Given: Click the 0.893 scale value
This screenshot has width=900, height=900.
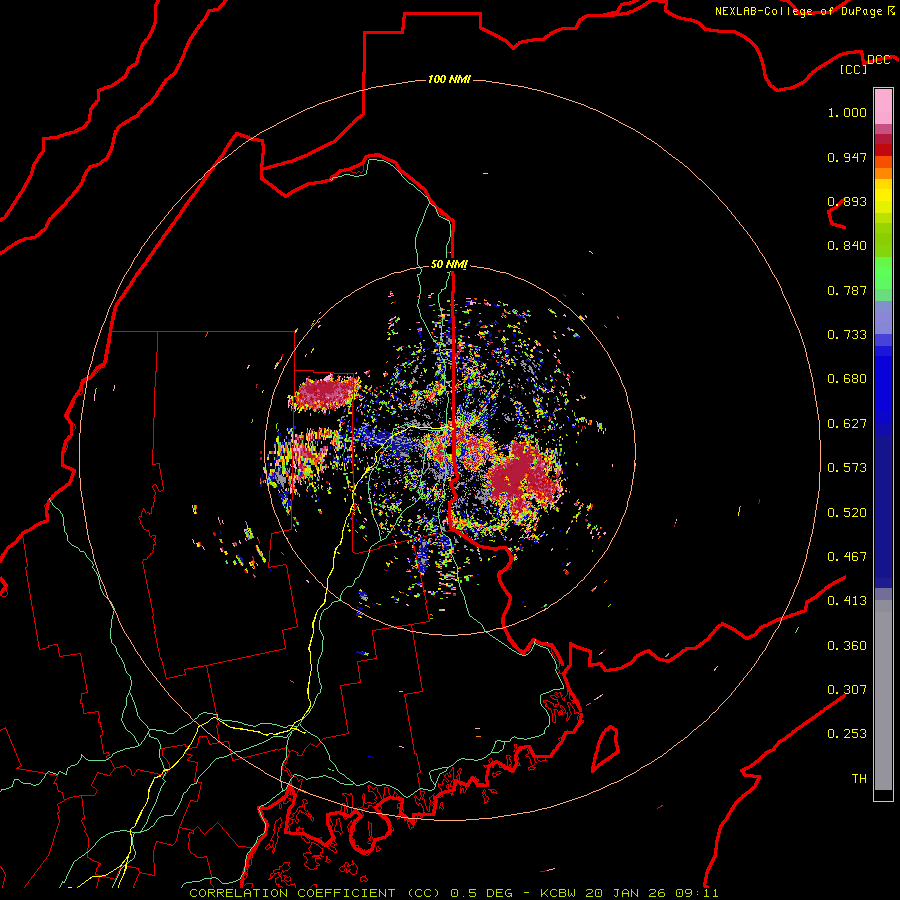Looking at the screenshot, I should tap(847, 201).
